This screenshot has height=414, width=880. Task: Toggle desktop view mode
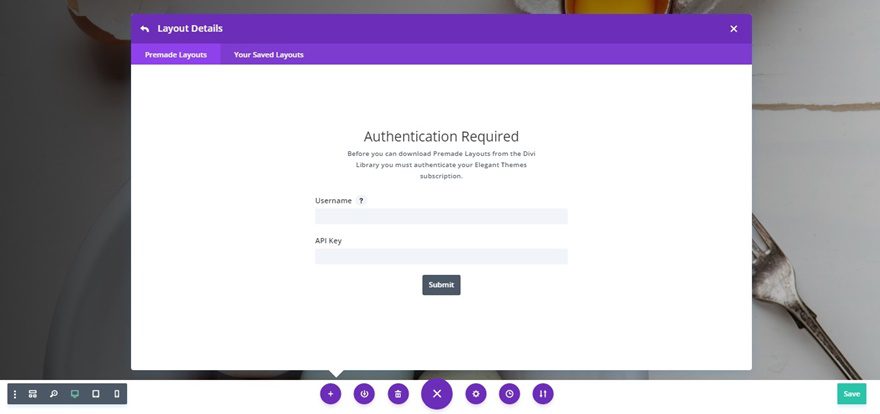click(x=75, y=394)
